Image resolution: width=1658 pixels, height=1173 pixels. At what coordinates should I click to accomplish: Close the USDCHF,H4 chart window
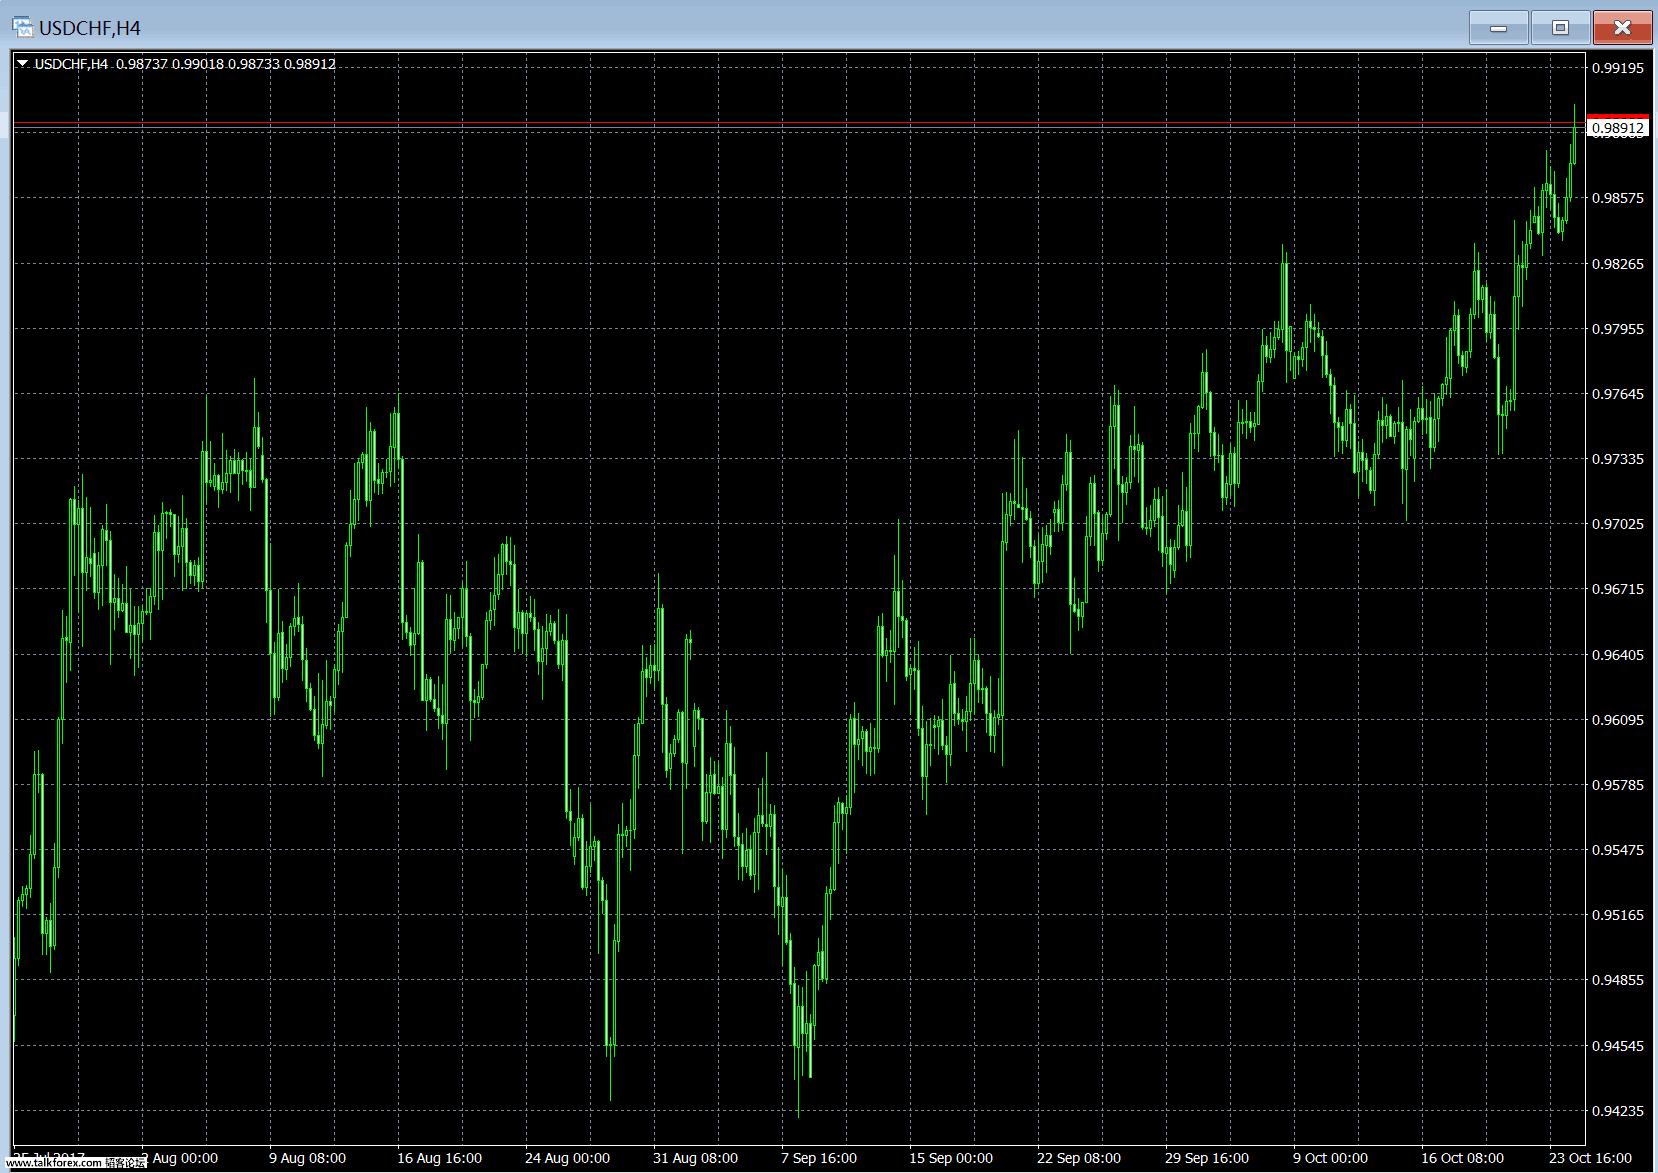1622,28
